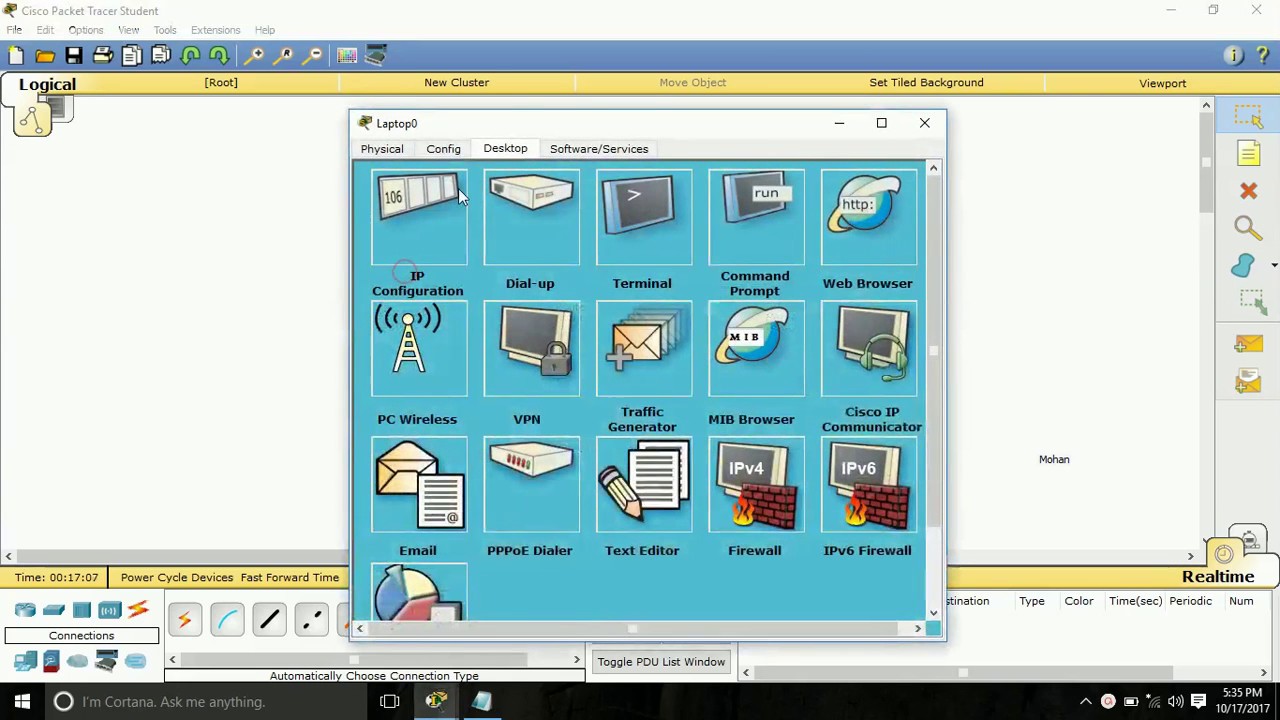The image size is (1280, 720).
Task: Open the Tools menu
Action: (x=165, y=30)
